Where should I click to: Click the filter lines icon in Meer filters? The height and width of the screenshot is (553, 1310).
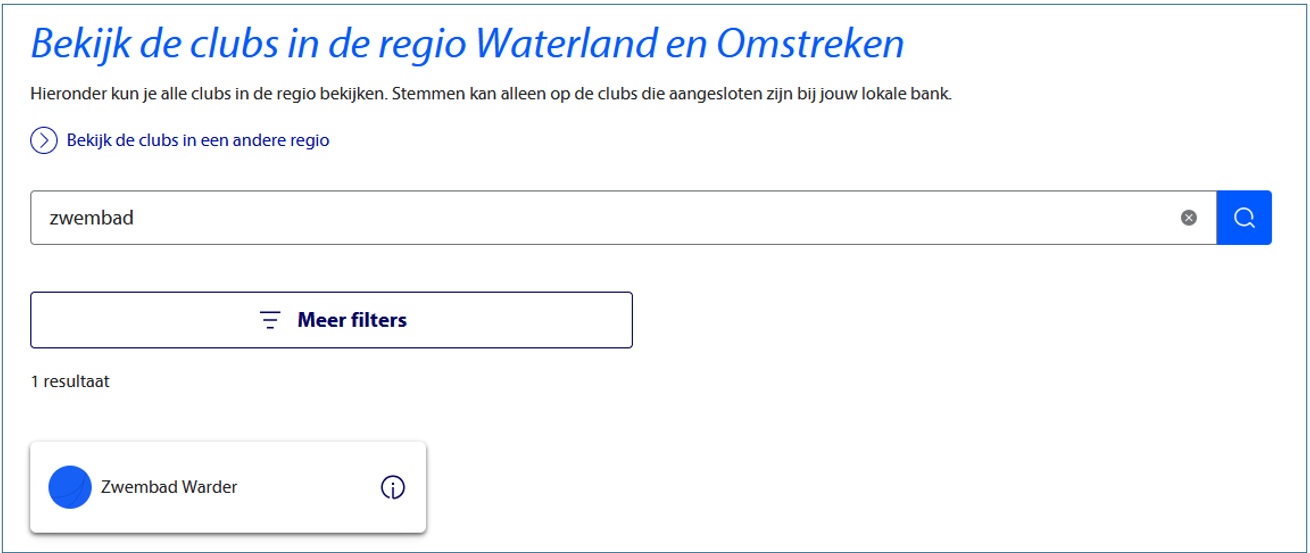point(270,321)
